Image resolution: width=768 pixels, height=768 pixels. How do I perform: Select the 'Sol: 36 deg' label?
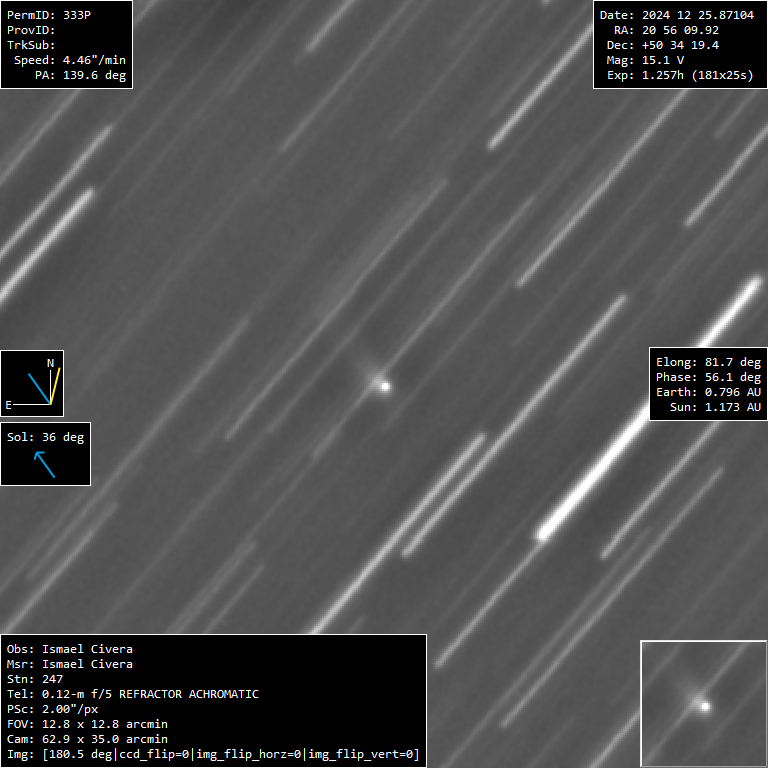pyautogui.click(x=45, y=437)
